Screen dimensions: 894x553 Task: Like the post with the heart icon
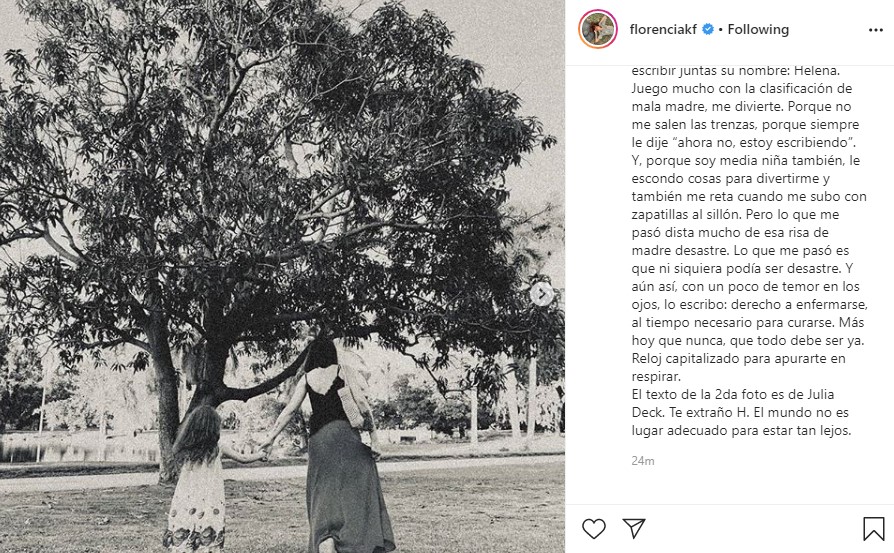(x=594, y=528)
